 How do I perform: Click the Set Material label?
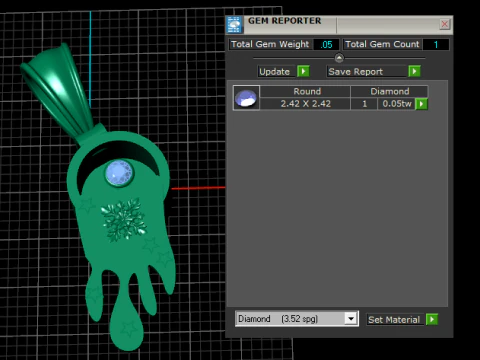coord(394,320)
